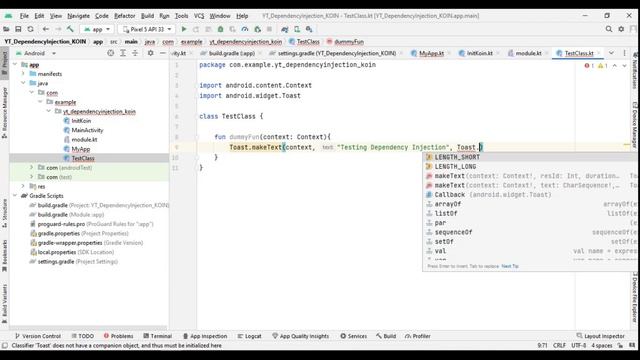Viewport: 640px width, 360px height.
Task: Open the Android project view dropdown
Action: 35,53
